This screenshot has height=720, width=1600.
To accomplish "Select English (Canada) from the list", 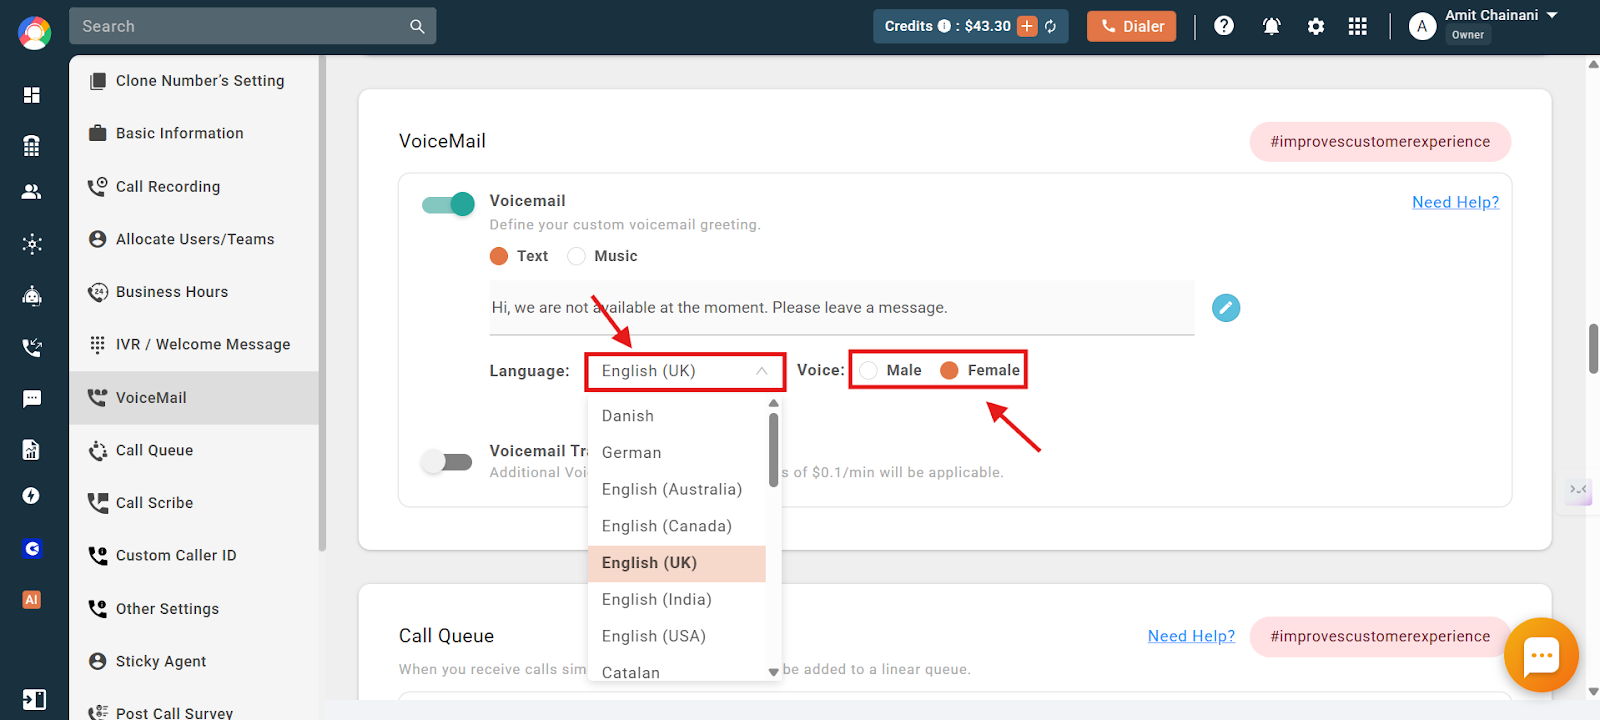I will (x=677, y=526).
